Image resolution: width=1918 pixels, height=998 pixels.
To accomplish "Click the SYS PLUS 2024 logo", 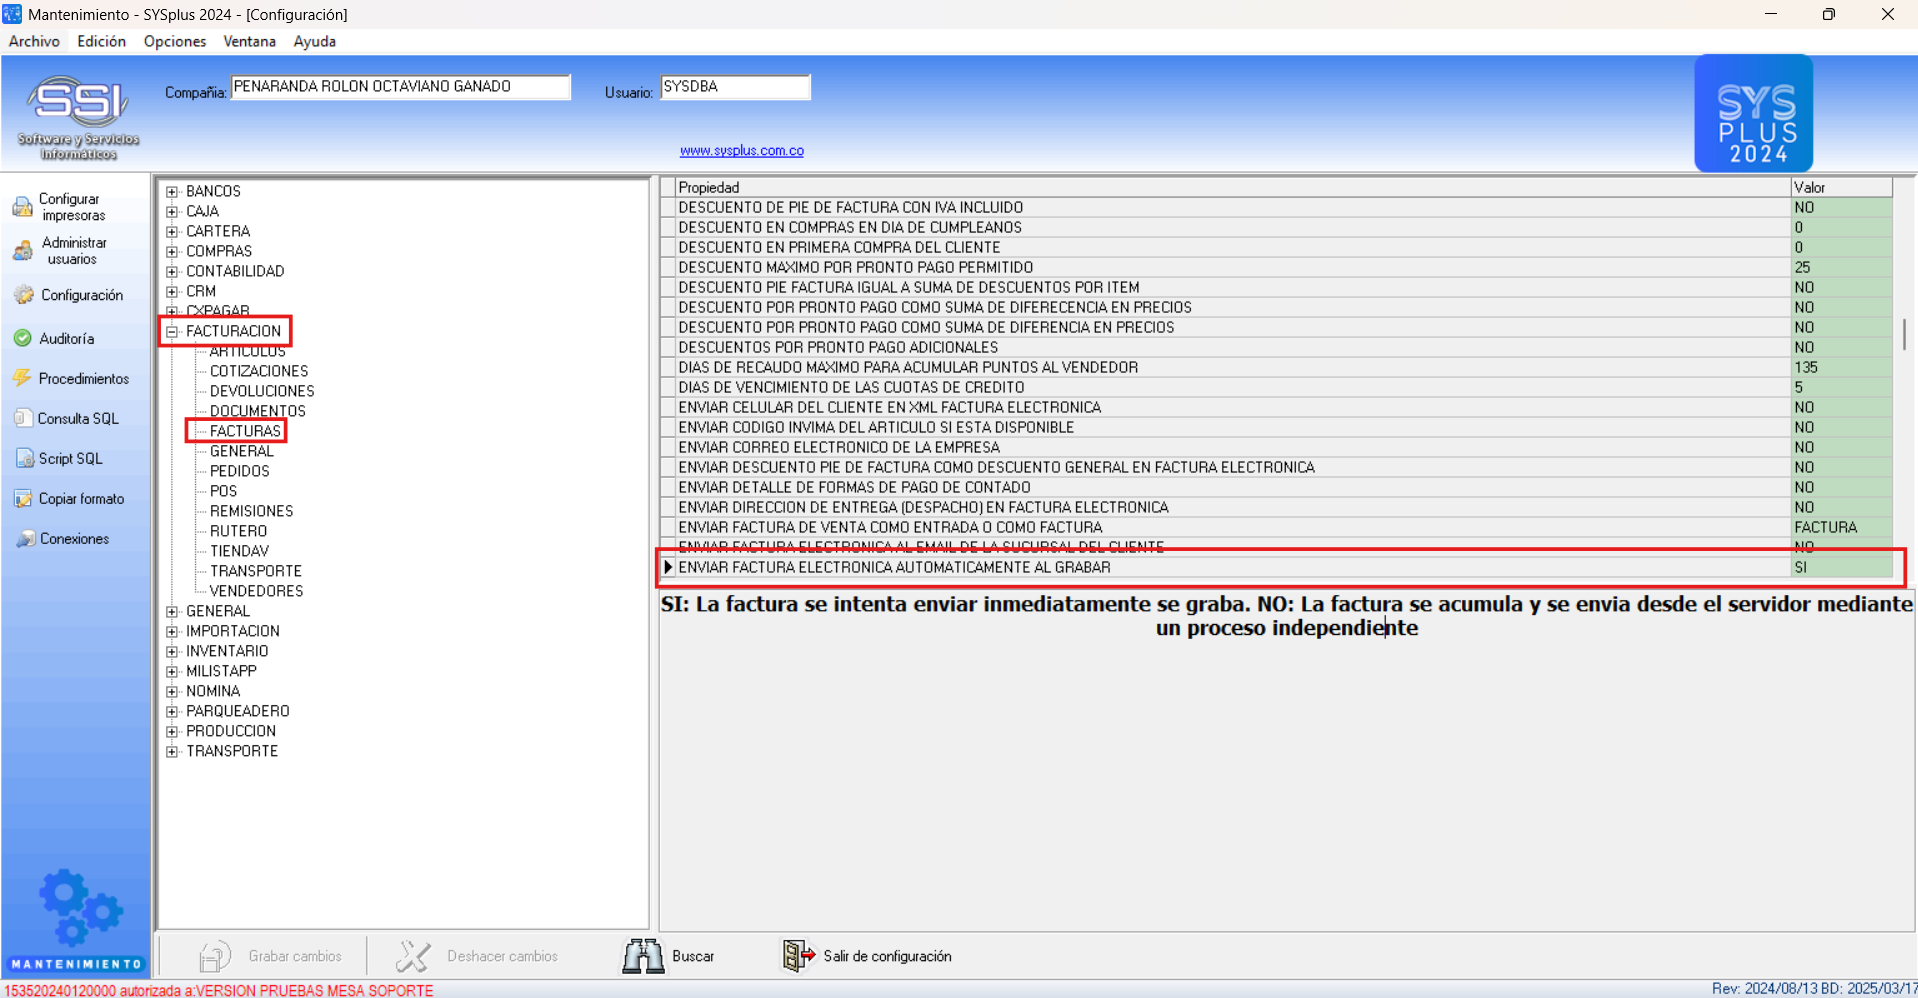I will [x=1753, y=113].
